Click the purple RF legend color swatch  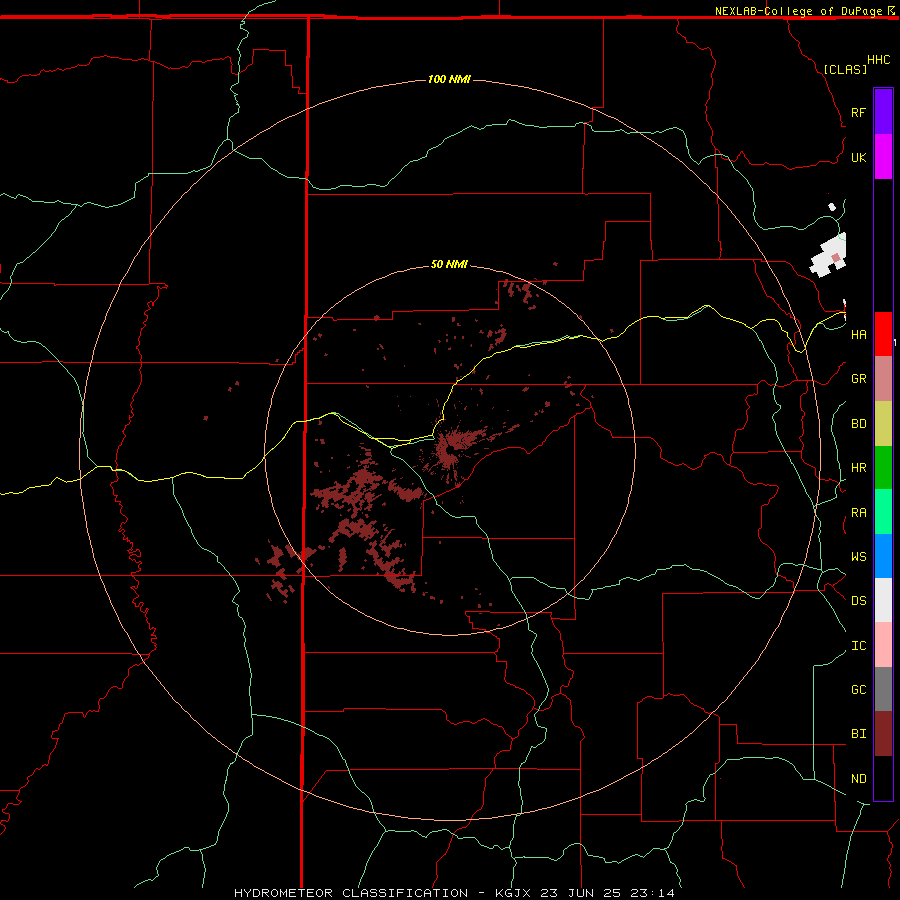(883, 112)
